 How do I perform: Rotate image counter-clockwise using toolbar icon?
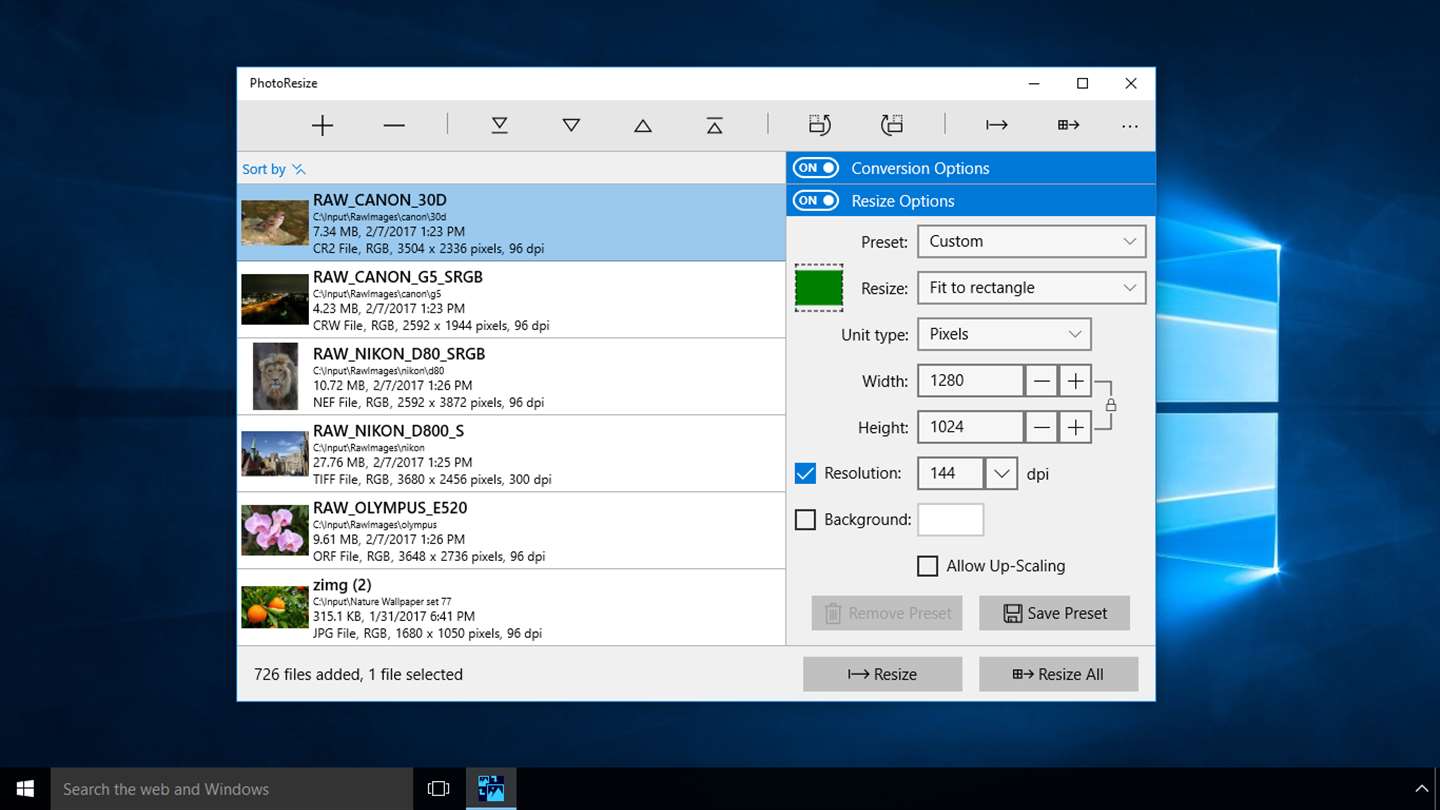820,126
